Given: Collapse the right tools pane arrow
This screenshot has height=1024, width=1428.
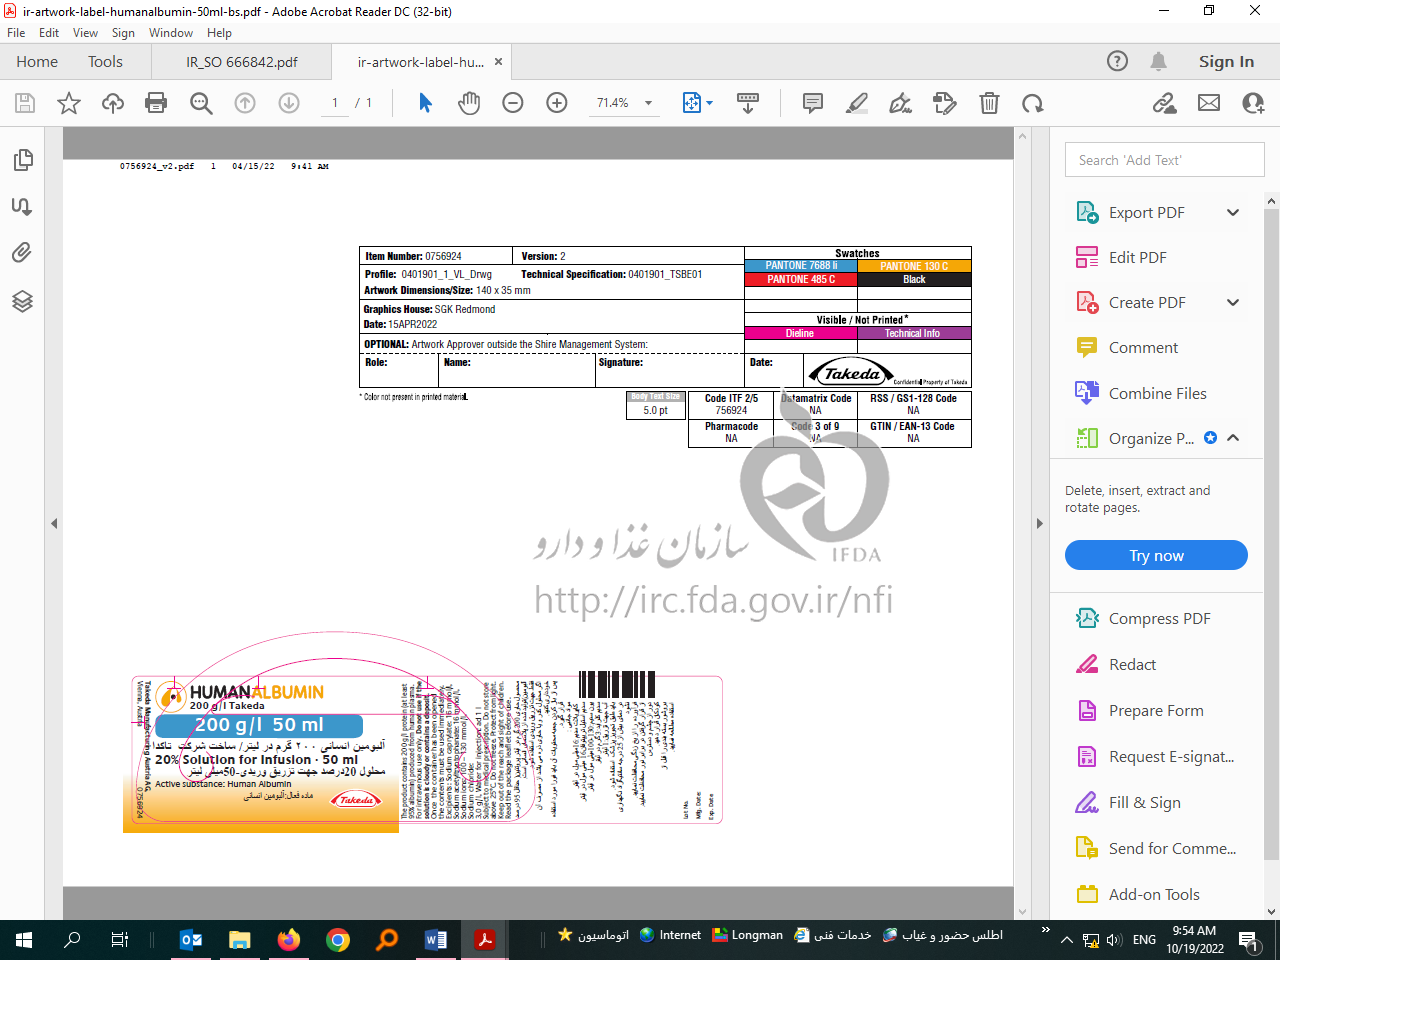Looking at the screenshot, I should pos(1040,523).
